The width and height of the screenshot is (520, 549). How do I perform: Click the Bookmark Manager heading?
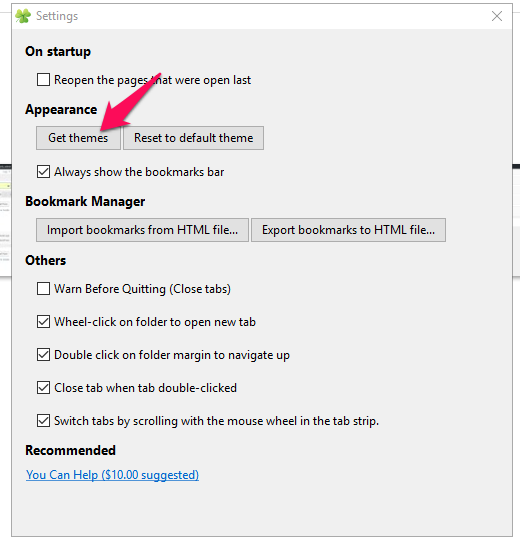click(x=85, y=202)
